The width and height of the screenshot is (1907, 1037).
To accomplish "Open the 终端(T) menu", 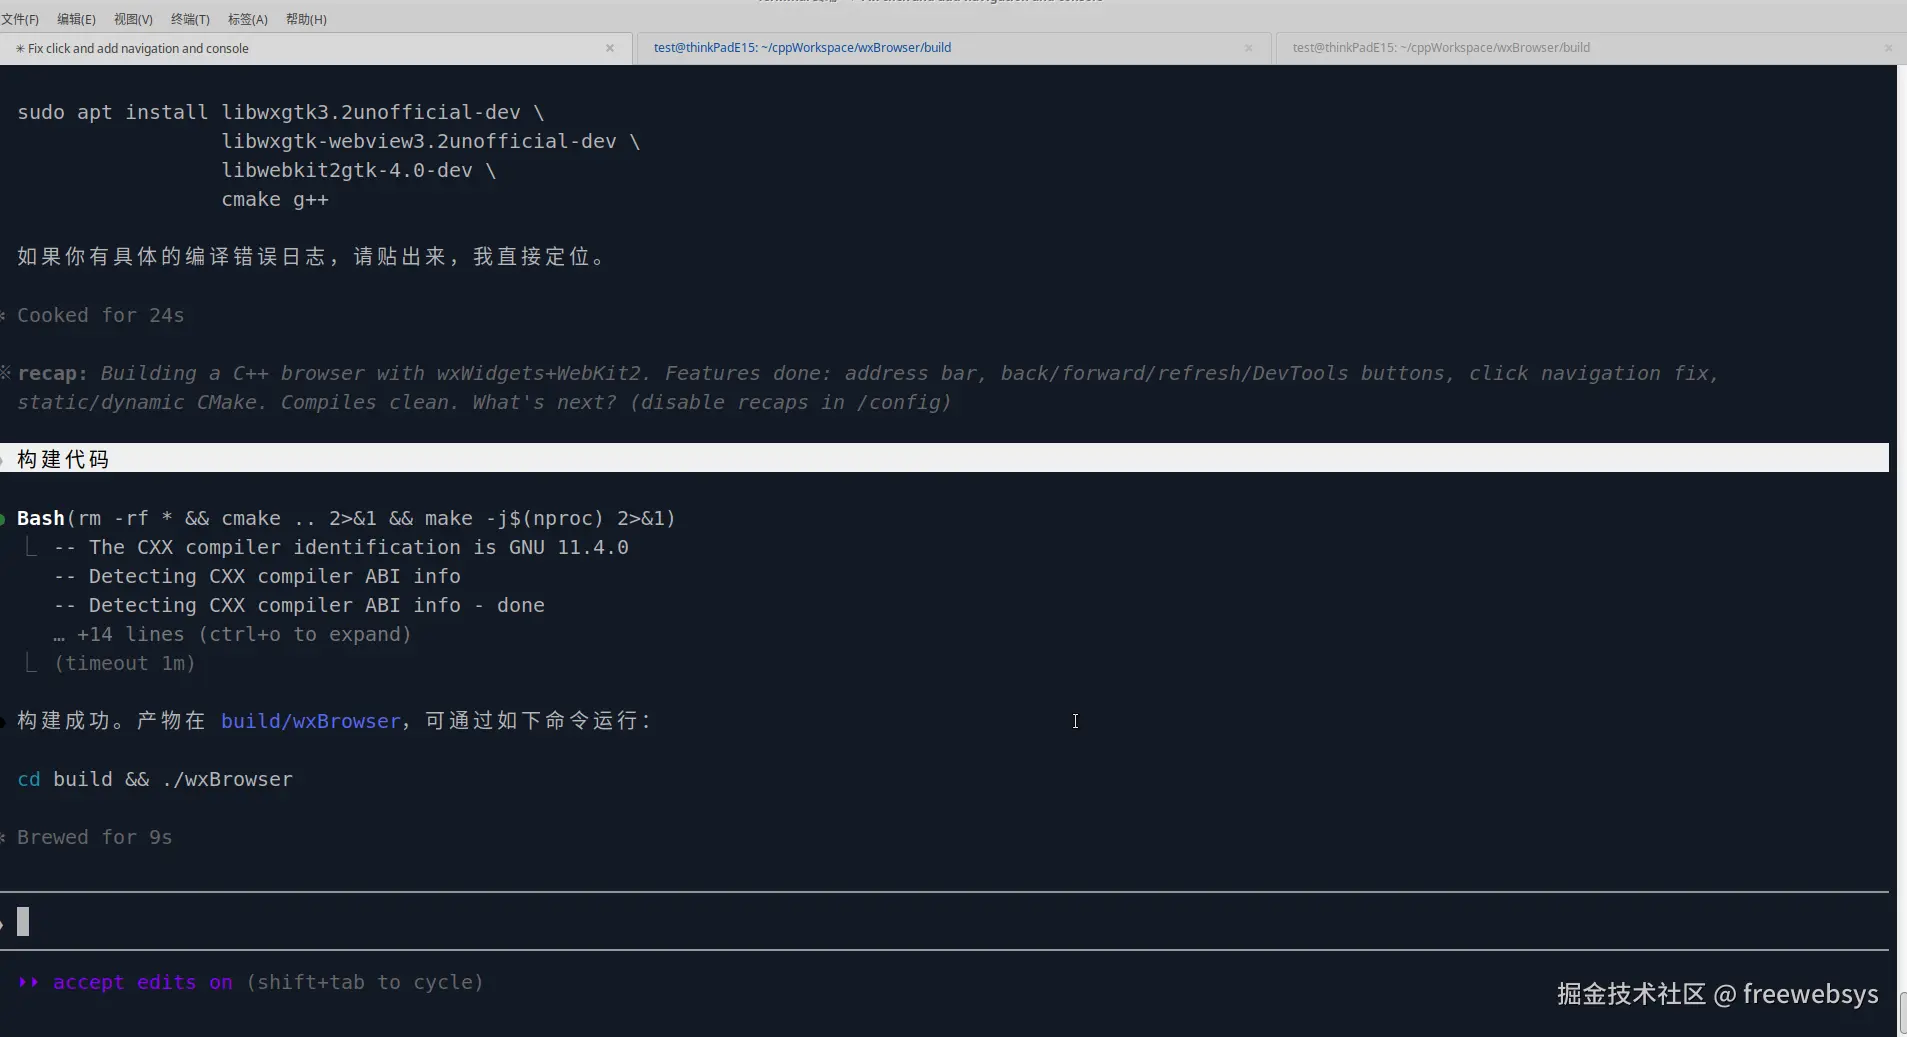I will pyautogui.click(x=190, y=19).
